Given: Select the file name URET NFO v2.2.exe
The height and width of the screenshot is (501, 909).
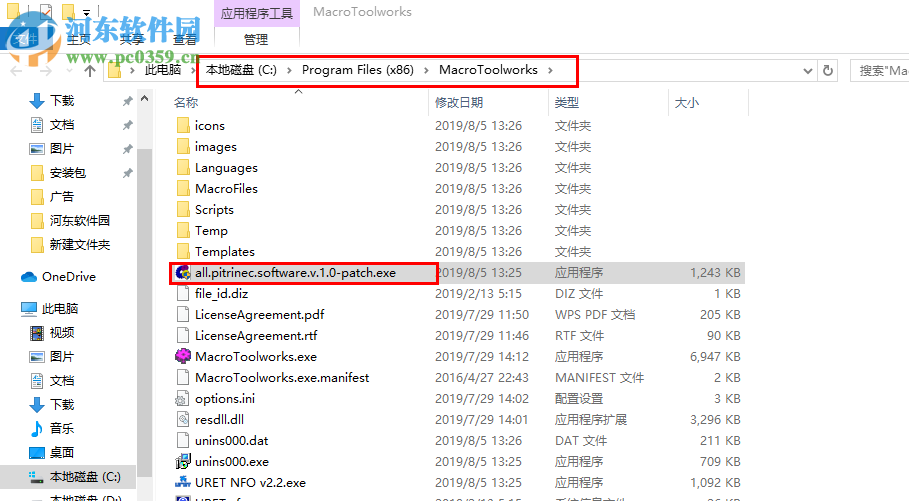Looking at the screenshot, I should (x=250, y=482).
